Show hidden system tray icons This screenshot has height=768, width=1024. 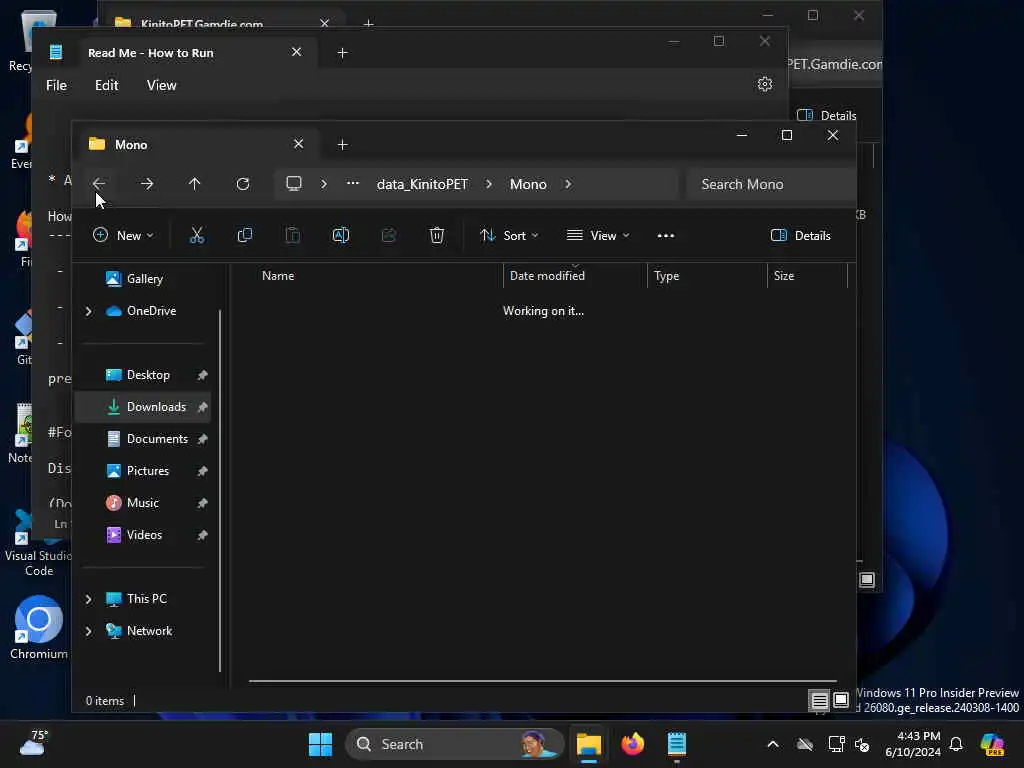(x=773, y=744)
